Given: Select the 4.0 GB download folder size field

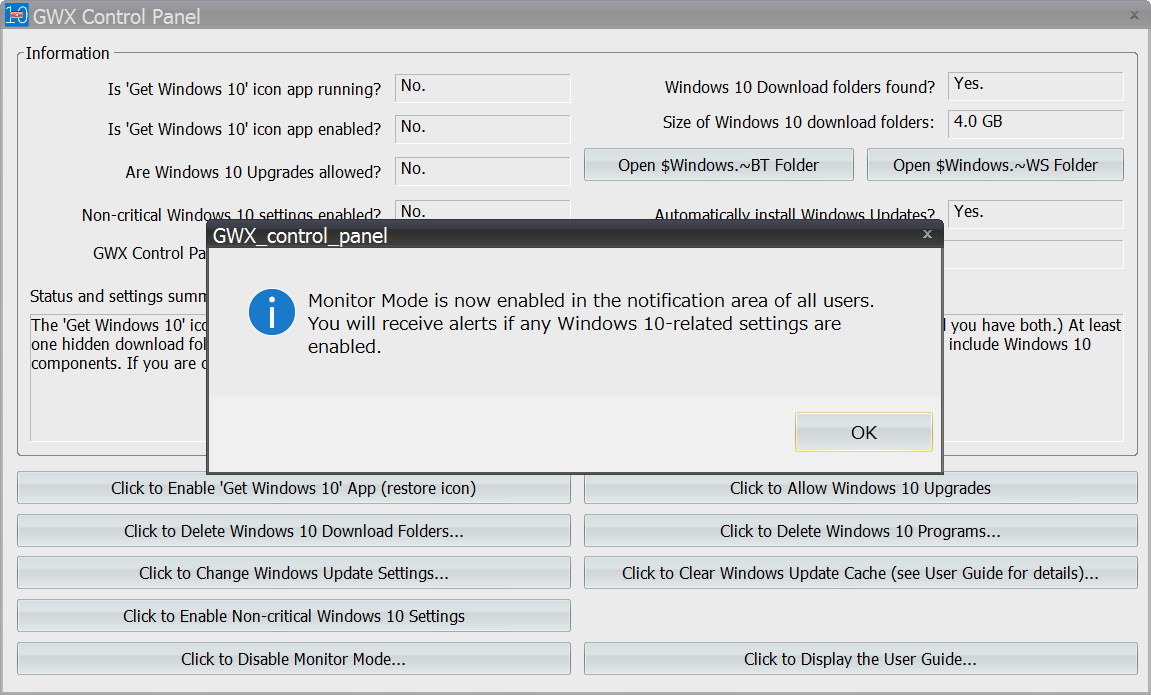Looking at the screenshot, I should pos(1035,122).
